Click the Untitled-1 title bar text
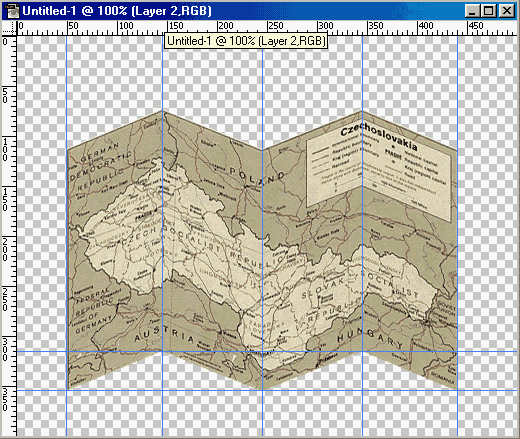Image resolution: width=520 pixels, height=439 pixels. point(117,11)
